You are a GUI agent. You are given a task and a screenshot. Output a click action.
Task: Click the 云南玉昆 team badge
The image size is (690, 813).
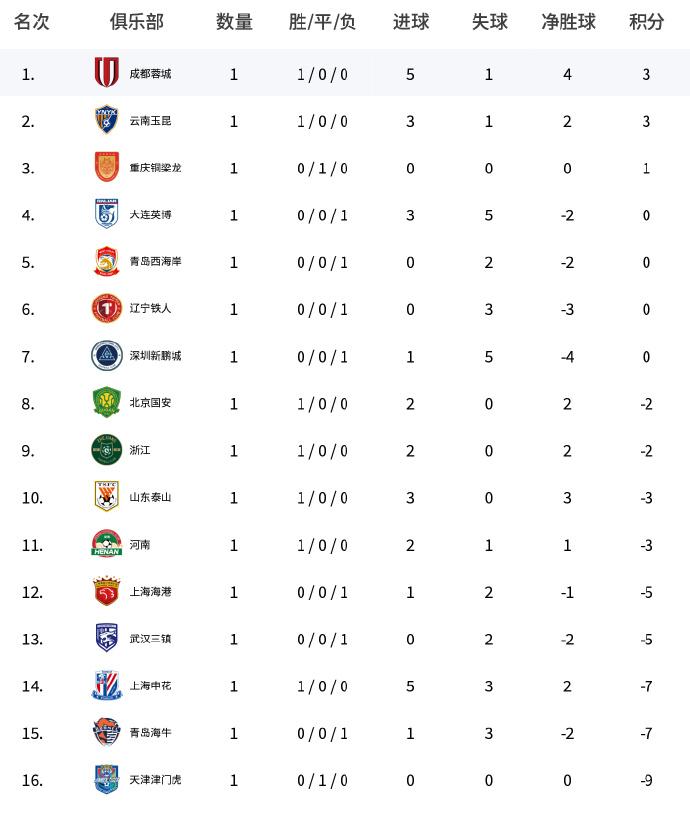(106, 120)
